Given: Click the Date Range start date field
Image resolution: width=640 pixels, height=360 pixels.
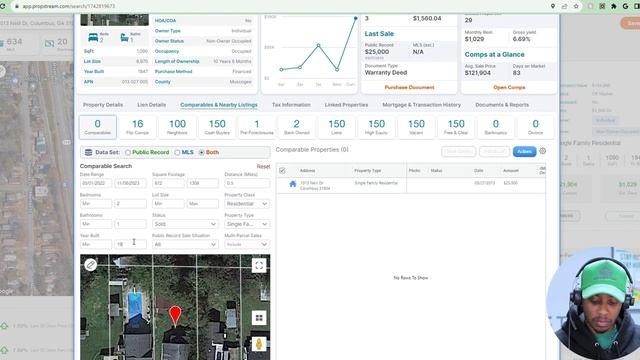Looking at the screenshot, I should 96,183.
